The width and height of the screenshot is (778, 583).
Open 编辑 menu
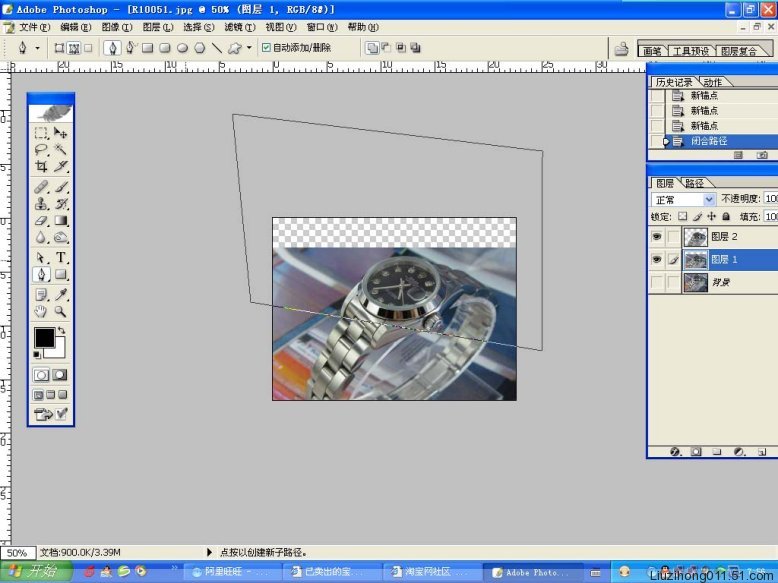(75, 27)
